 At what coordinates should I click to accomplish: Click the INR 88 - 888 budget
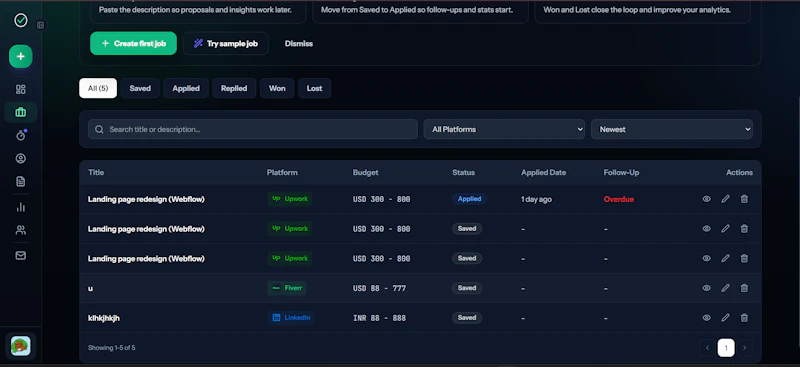coord(379,318)
